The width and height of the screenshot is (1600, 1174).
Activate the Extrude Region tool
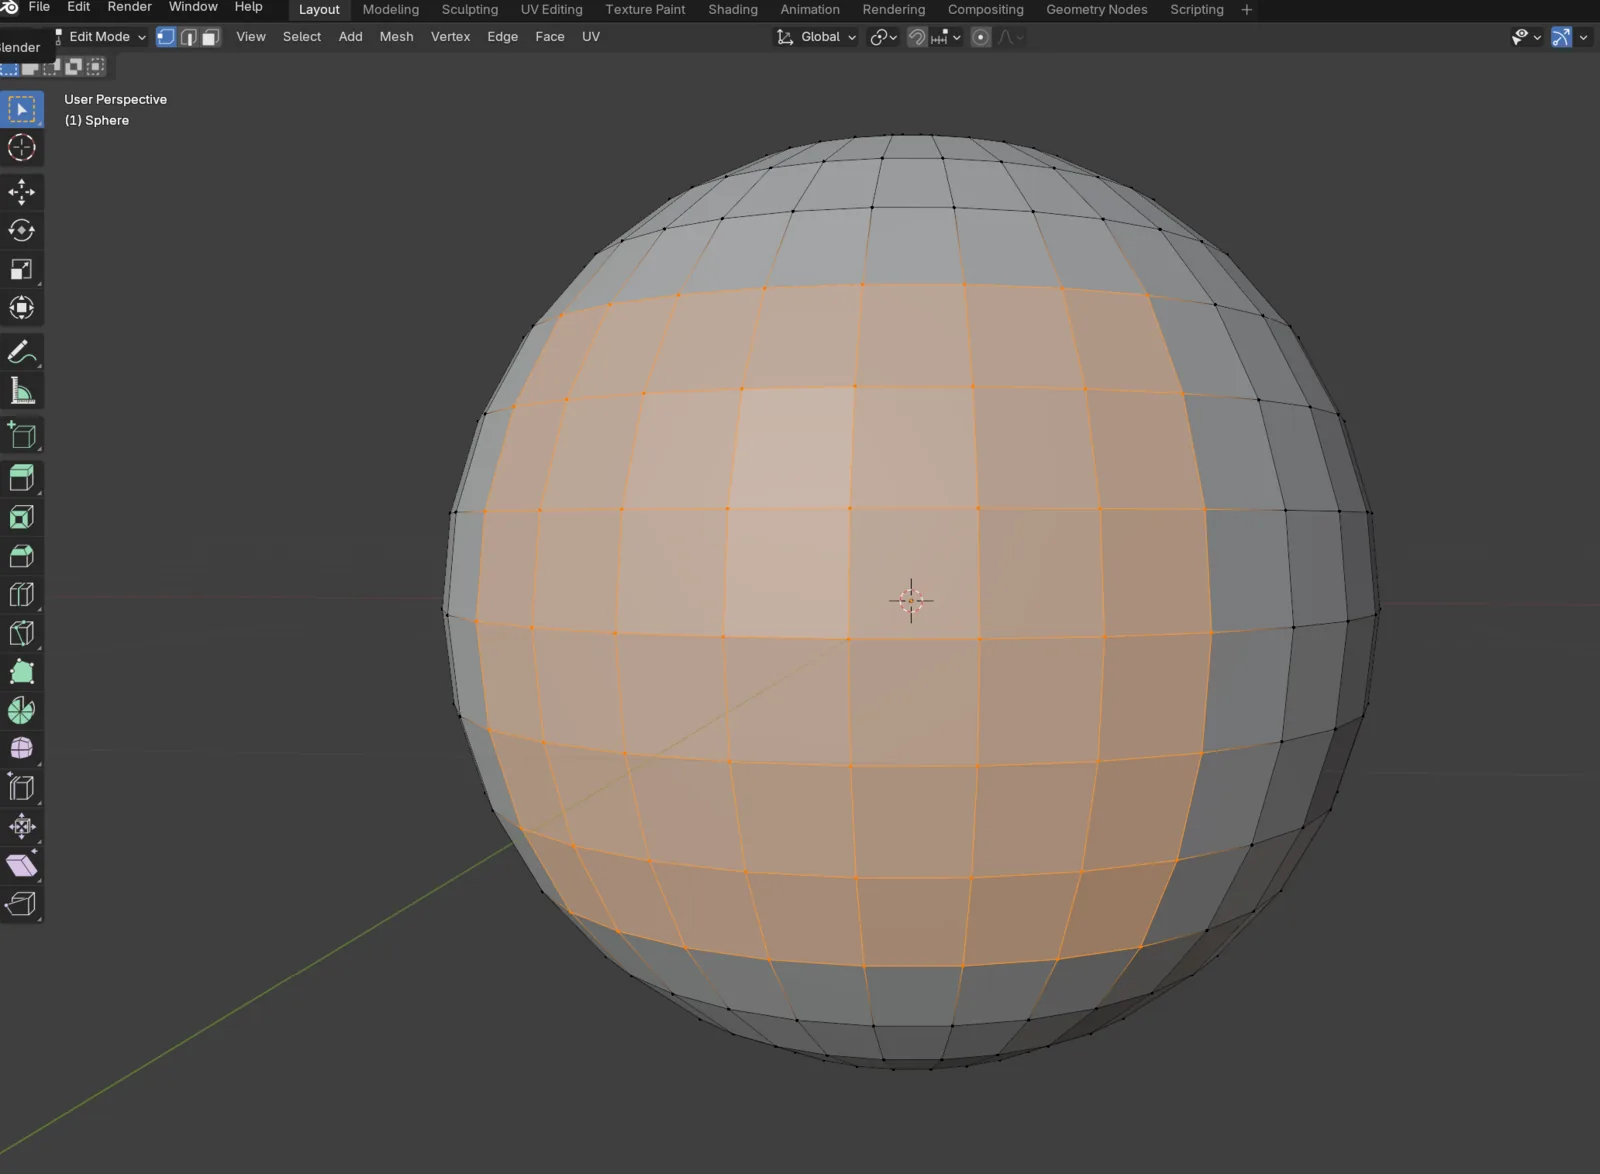[x=21, y=478]
